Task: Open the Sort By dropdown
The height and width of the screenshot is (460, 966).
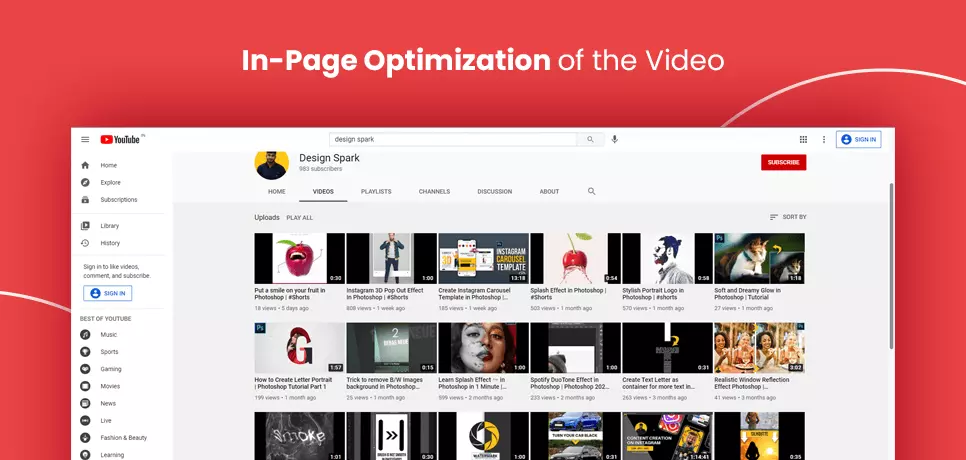Action: coord(788,217)
